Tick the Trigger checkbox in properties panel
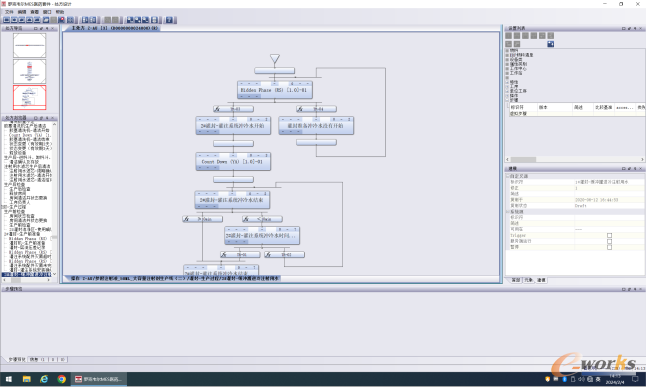 609,235
